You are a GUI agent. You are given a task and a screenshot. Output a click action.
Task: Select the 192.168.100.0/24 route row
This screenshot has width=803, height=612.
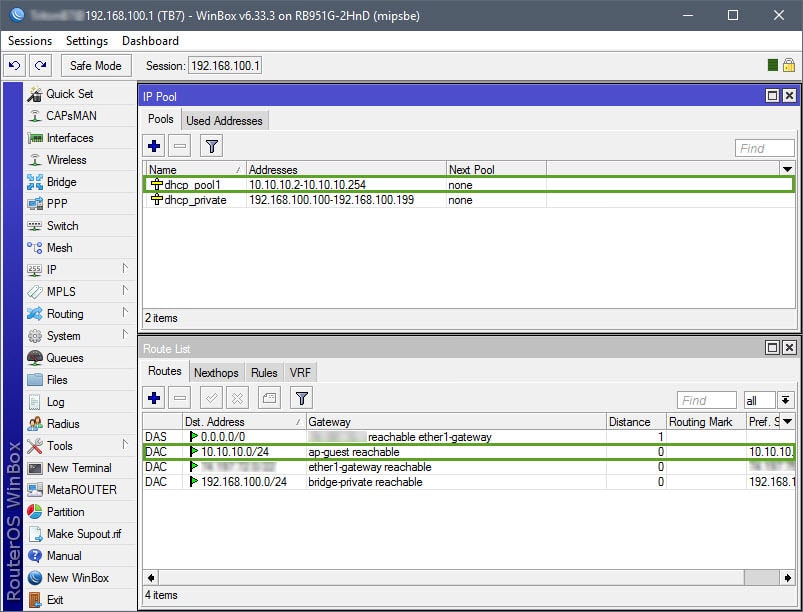468,482
